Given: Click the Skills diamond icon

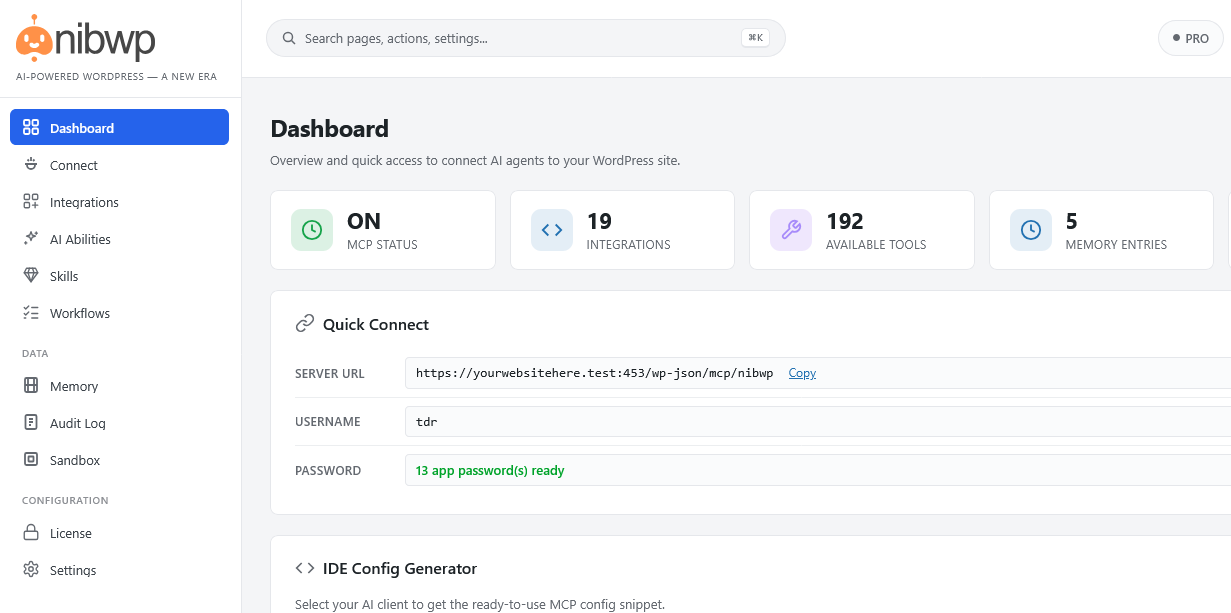Looking at the screenshot, I should [x=31, y=276].
